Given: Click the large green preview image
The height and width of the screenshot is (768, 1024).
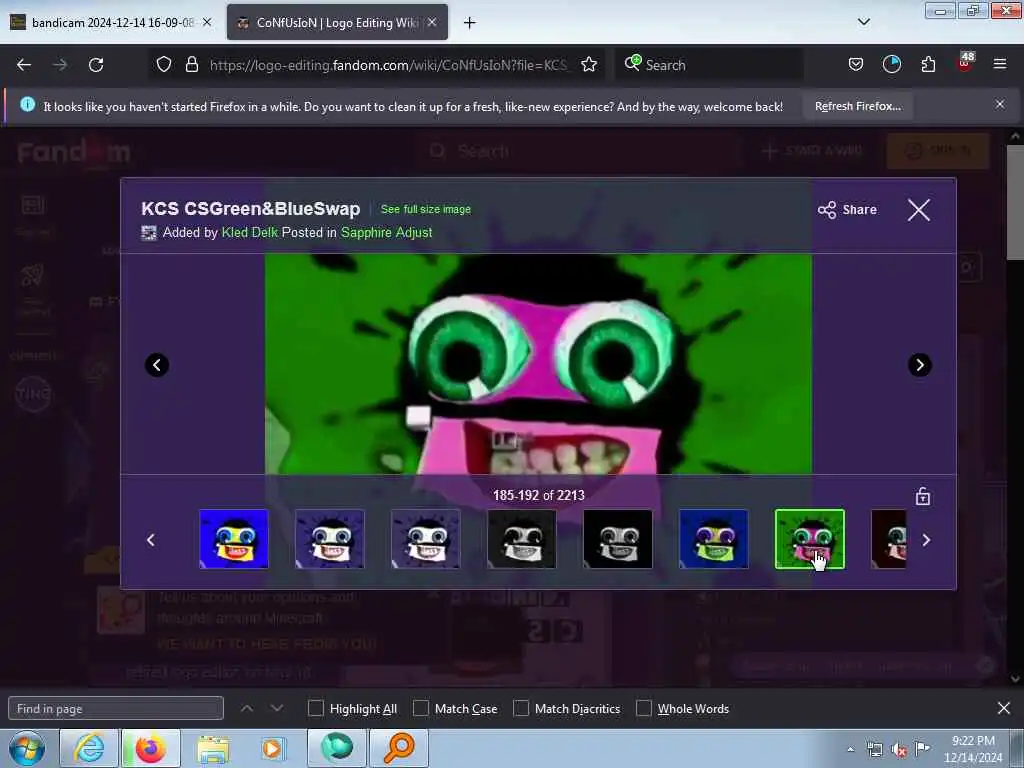Looking at the screenshot, I should pos(539,364).
